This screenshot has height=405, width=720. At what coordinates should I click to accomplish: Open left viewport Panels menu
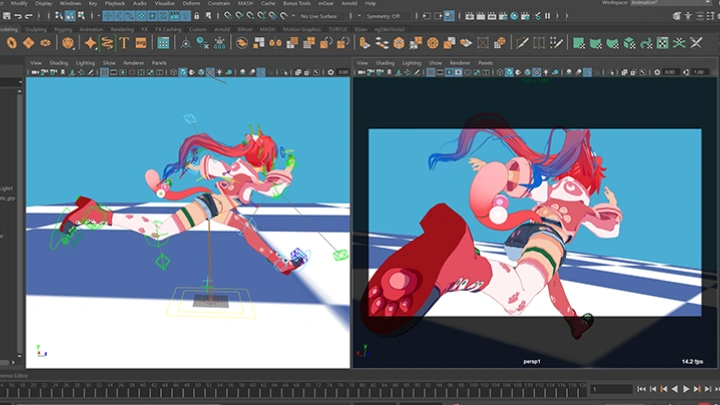[159, 63]
